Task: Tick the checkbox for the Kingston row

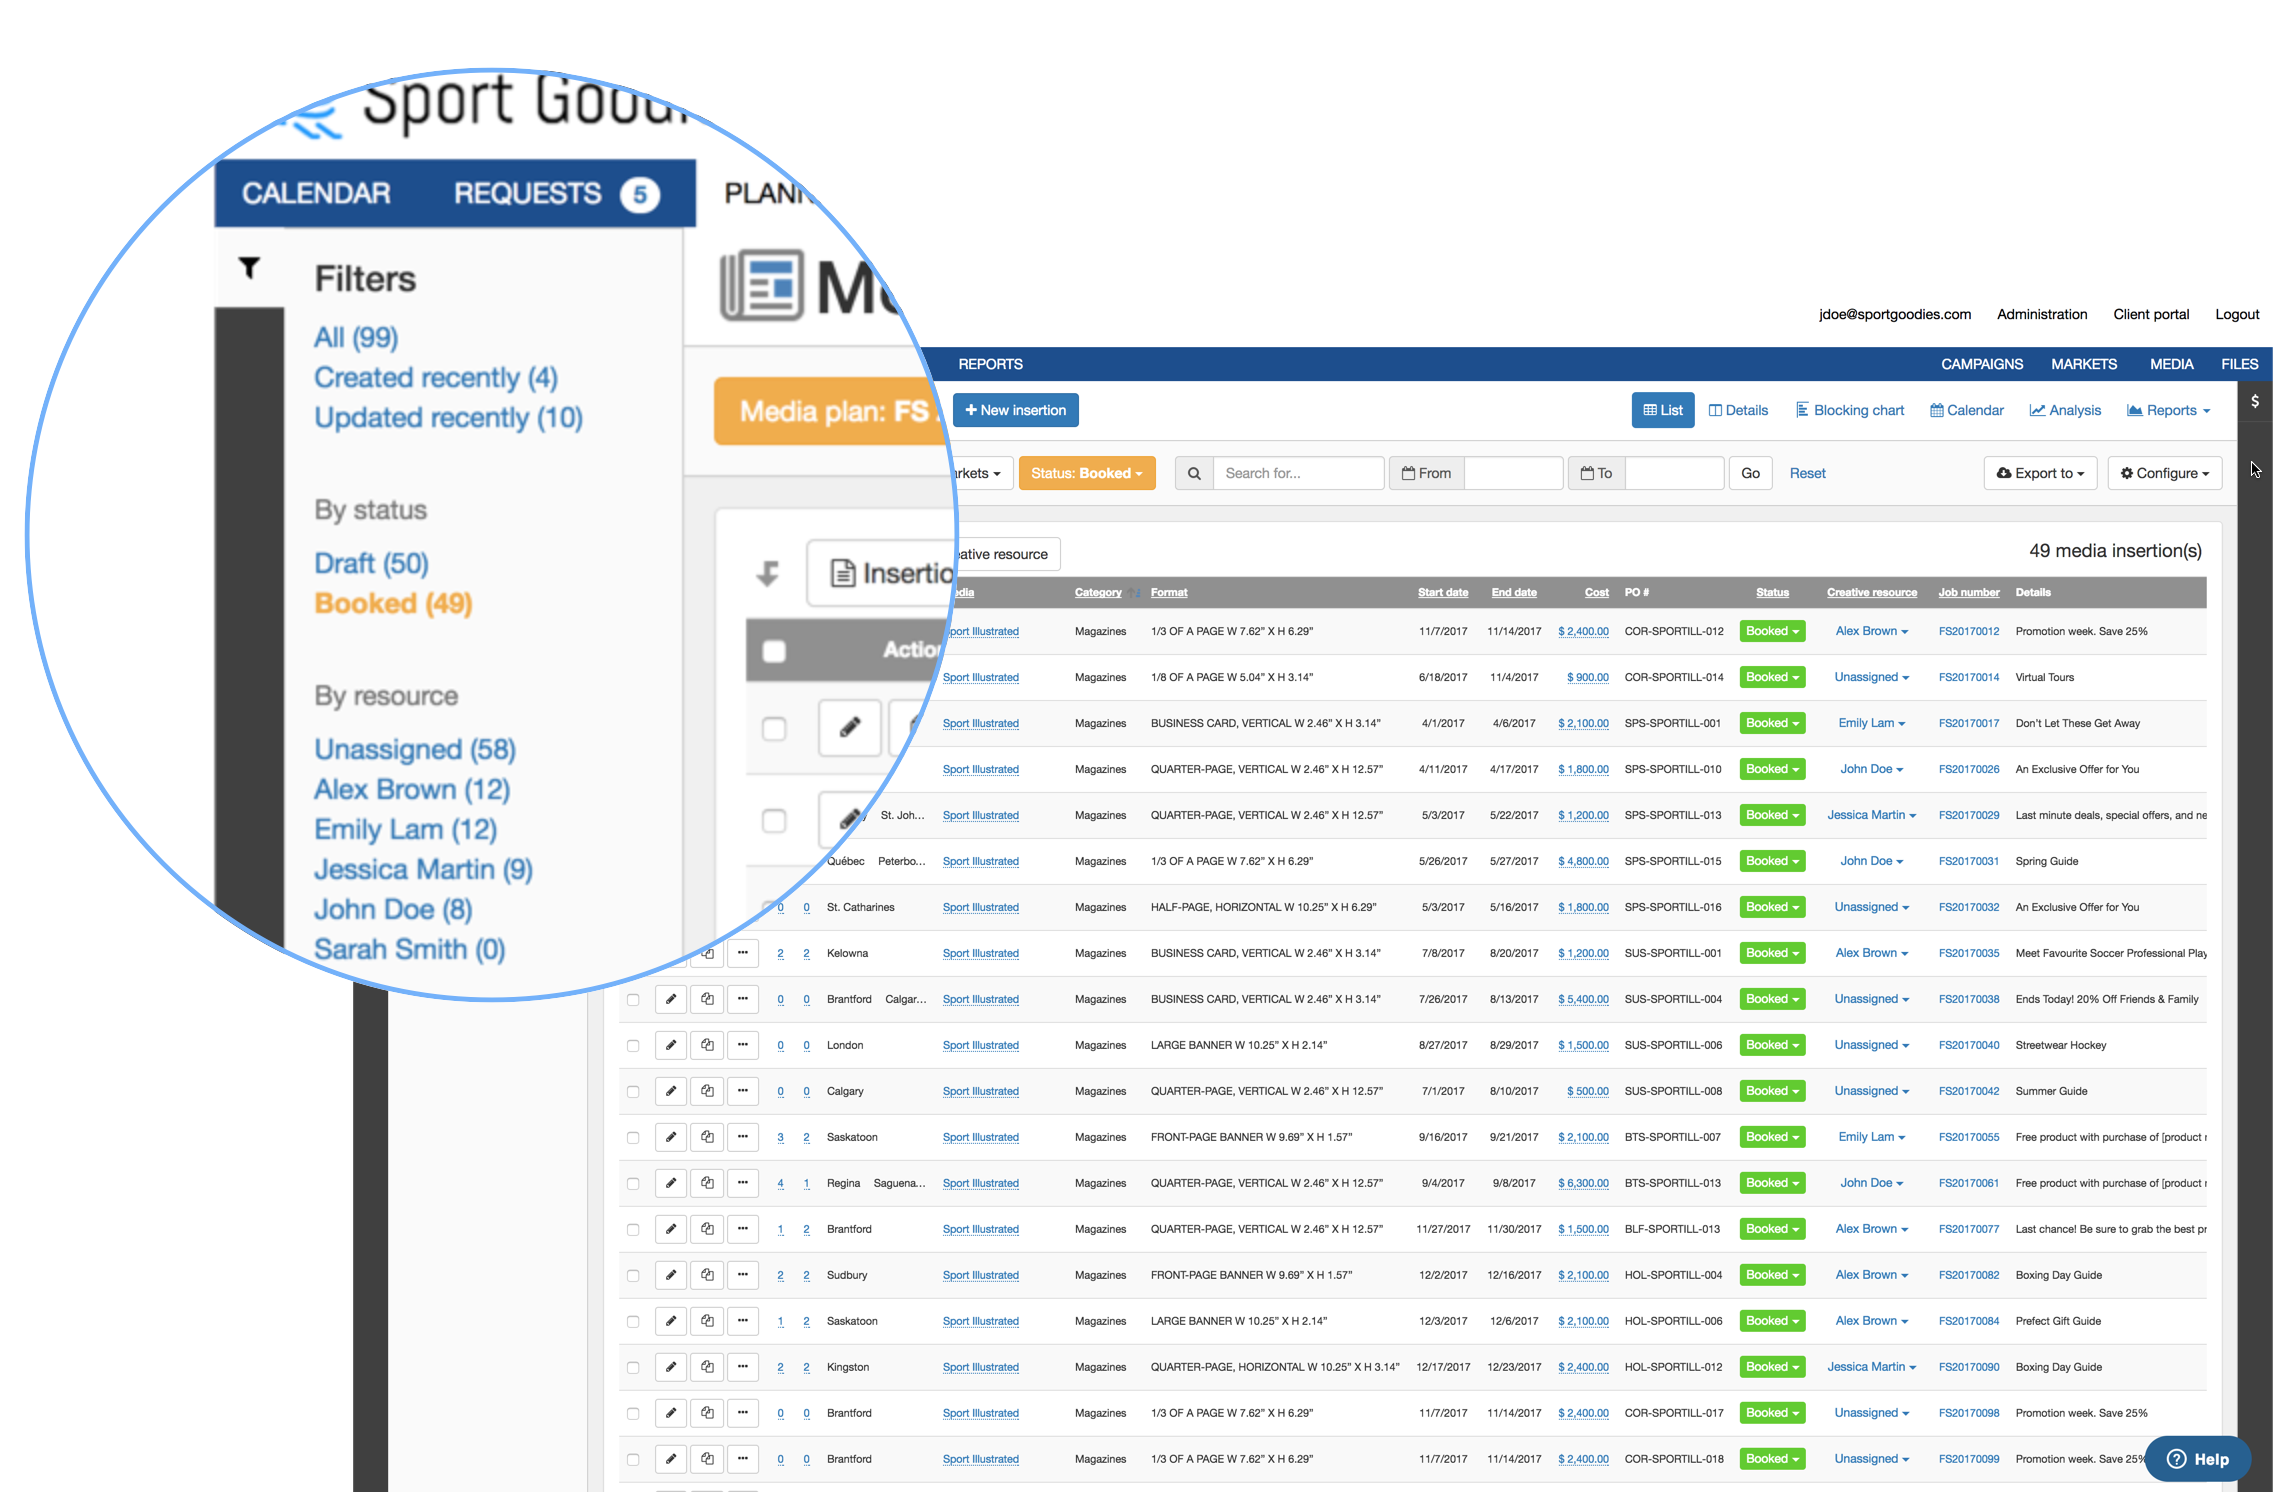Action: [x=633, y=1367]
